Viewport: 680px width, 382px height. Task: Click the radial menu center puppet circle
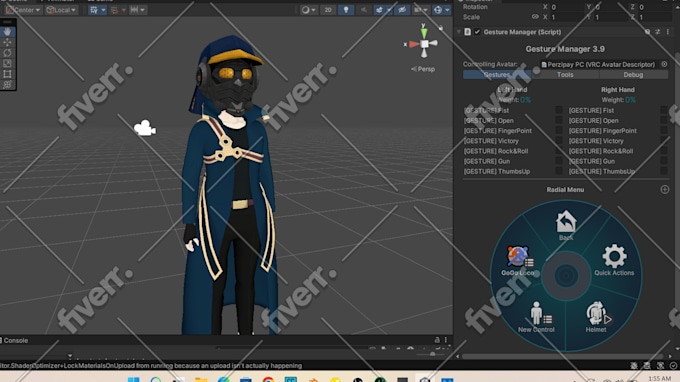point(566,276)
